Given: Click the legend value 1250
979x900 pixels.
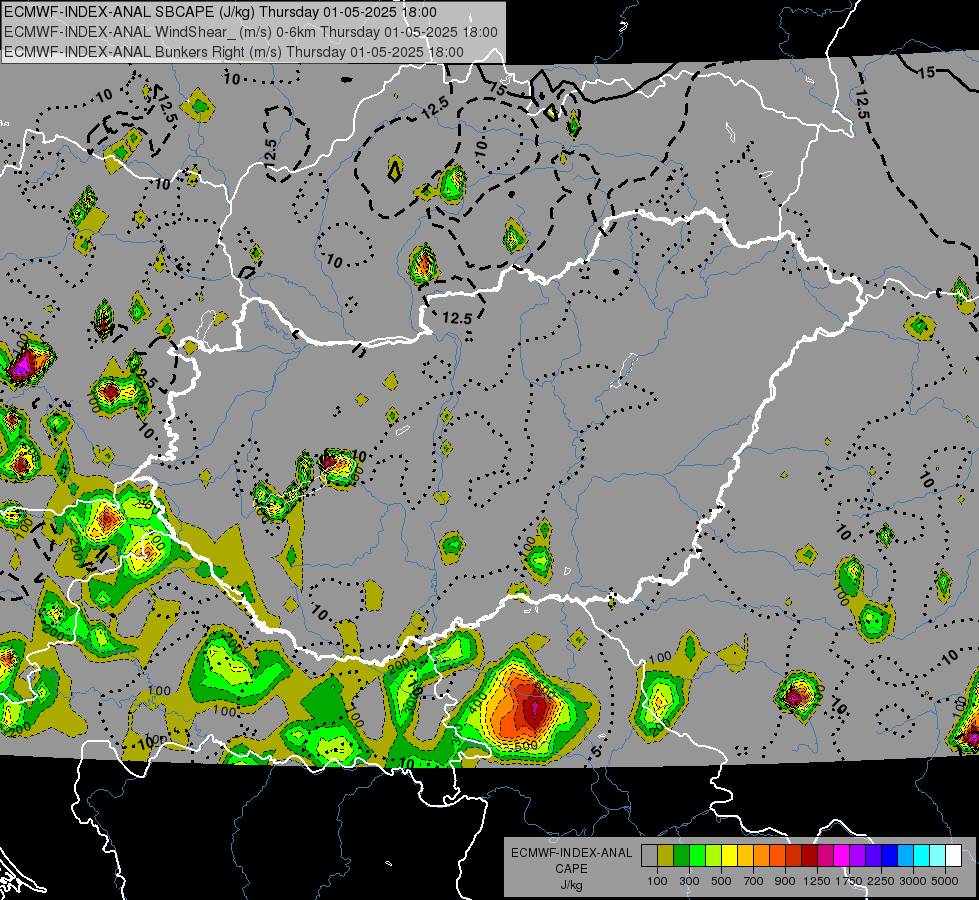Looking at the screenshot, I should point(817,881).
